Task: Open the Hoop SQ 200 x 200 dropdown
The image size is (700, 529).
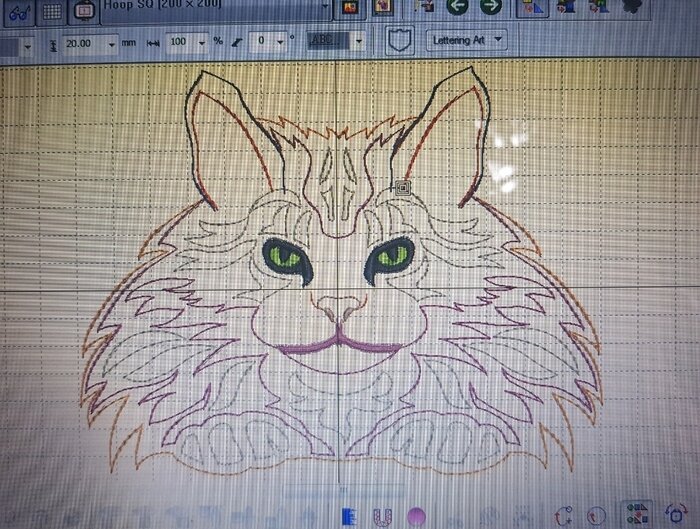Action: (325, 8)
